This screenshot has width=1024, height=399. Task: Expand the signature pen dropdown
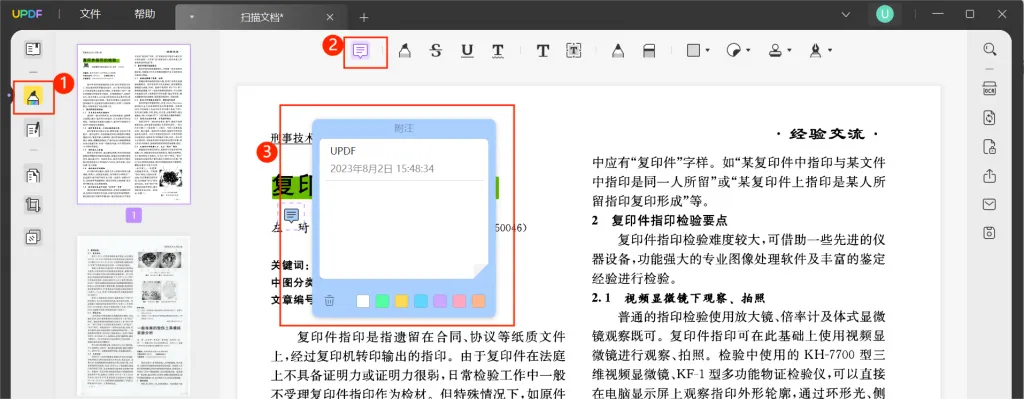(x=830, y=50)
